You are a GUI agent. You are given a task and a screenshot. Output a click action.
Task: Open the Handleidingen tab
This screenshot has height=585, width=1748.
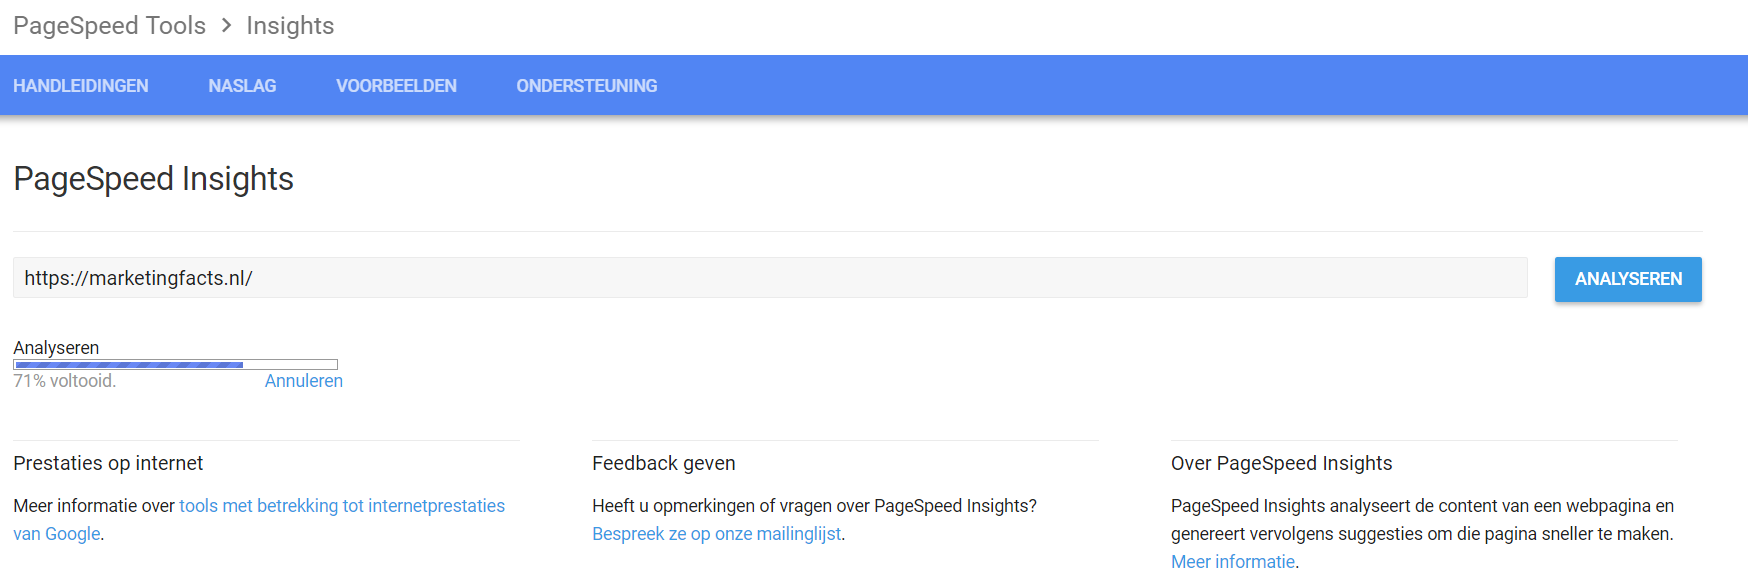coord(81,86)
